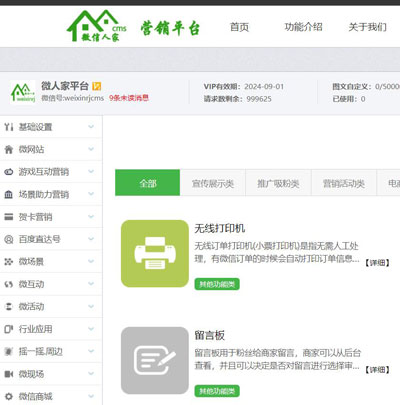Click the 基础设置 fork-and-knife sidebar icon
Screen dimensions: 400x405
coord(9,127)
